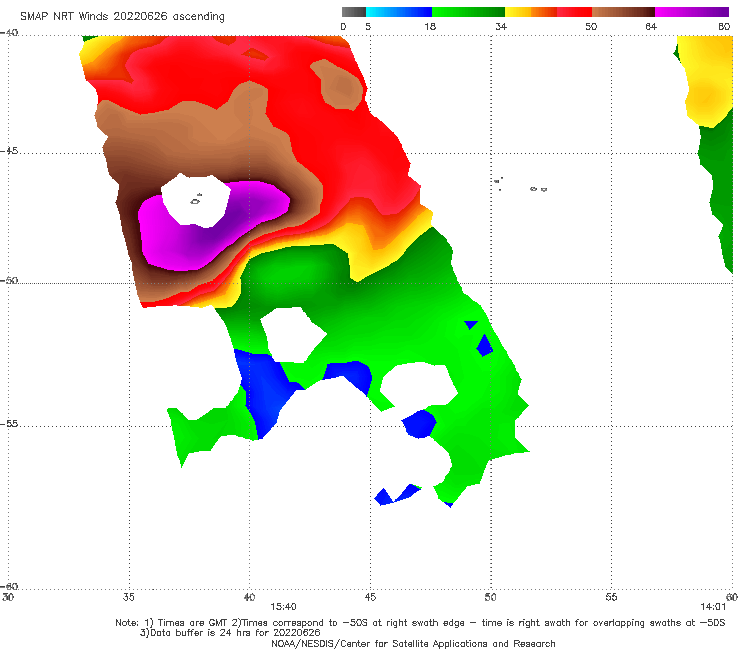The width and height of the screenshot is (740, 650).
Task: Pick the red segment of the color bar
Action: [x=574, y=12]
